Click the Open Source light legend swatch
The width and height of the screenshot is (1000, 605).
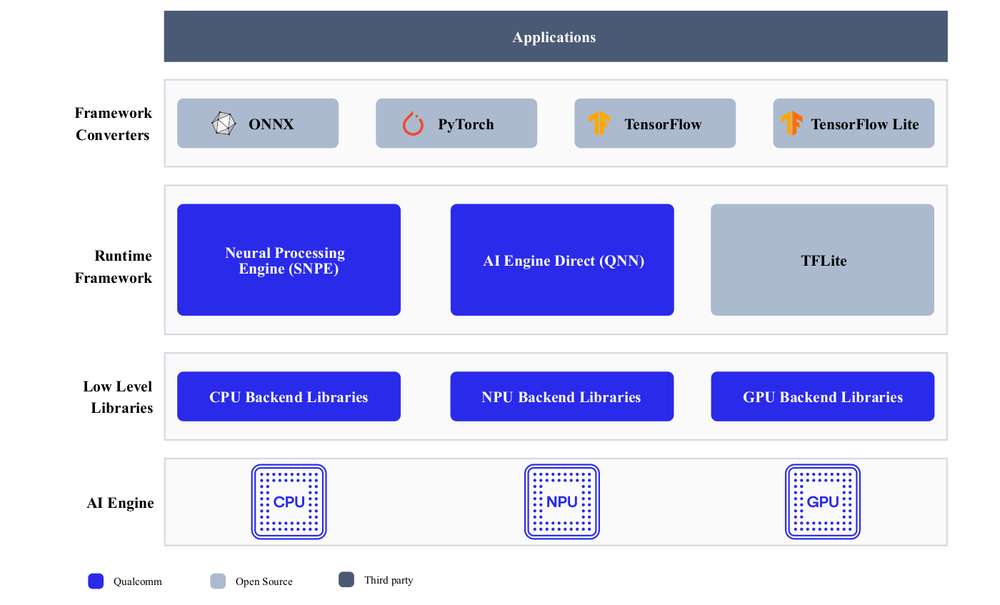[x=218, y=581]
